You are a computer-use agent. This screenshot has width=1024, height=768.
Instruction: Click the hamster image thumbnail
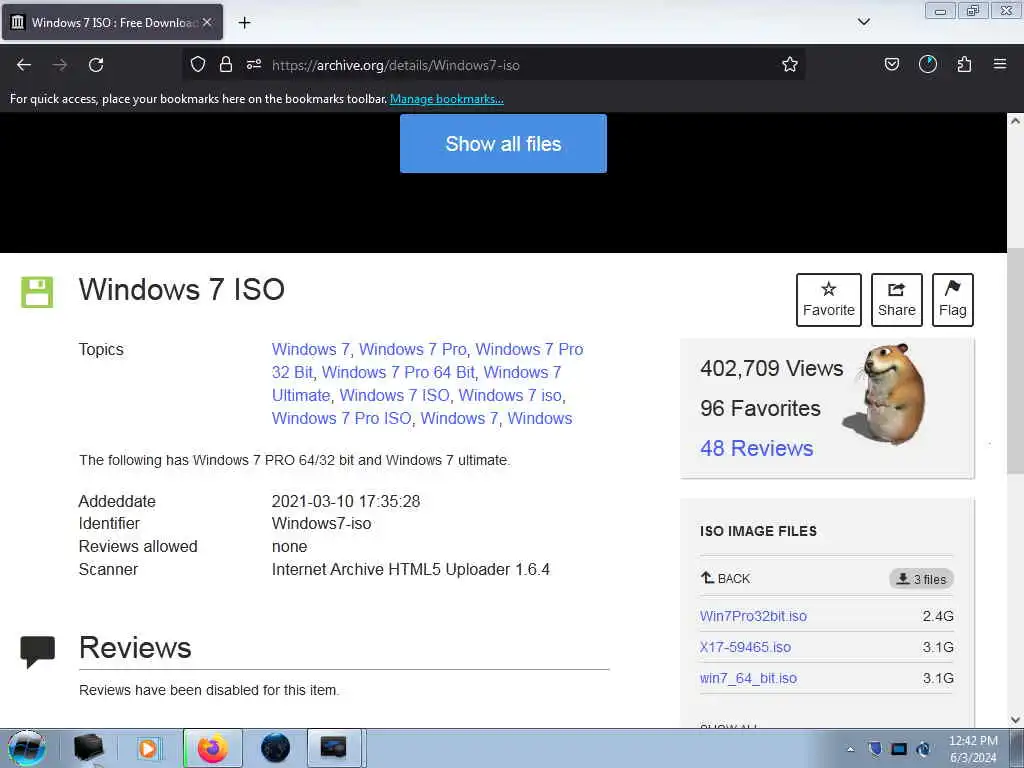point(888,394)
